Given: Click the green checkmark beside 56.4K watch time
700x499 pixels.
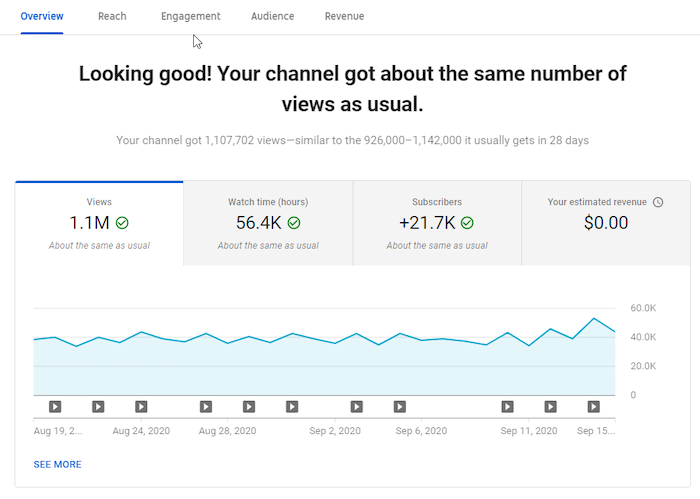Looking at the screenshot, I should (294, 223).
